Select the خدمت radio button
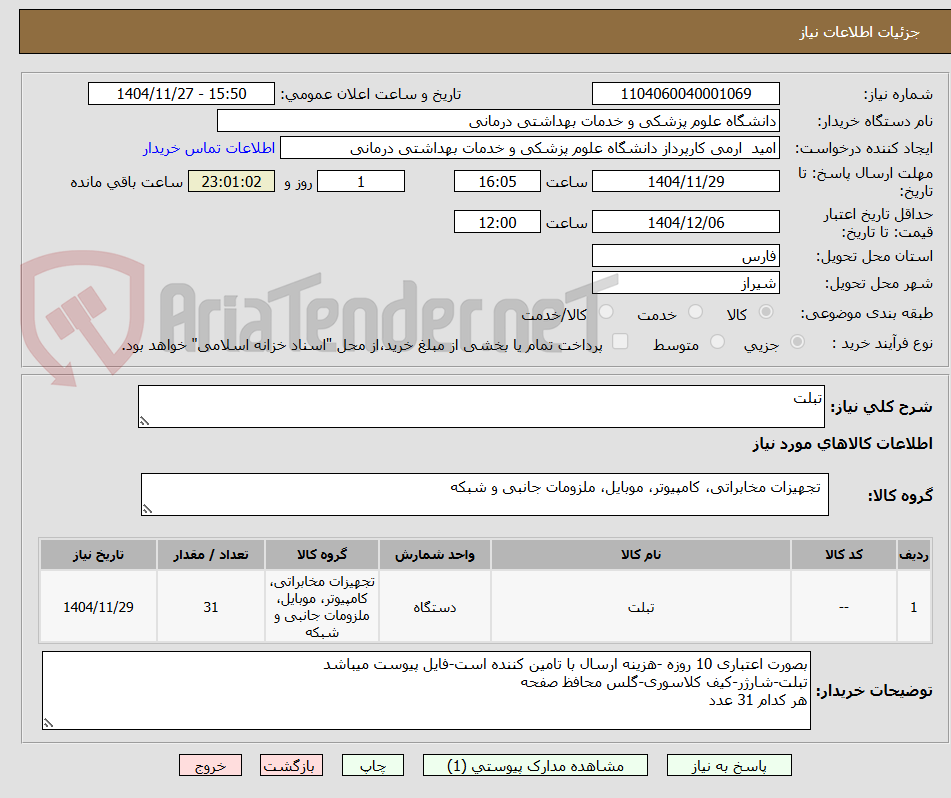Viewport: 951px width, 798px height. click(695, 312)
